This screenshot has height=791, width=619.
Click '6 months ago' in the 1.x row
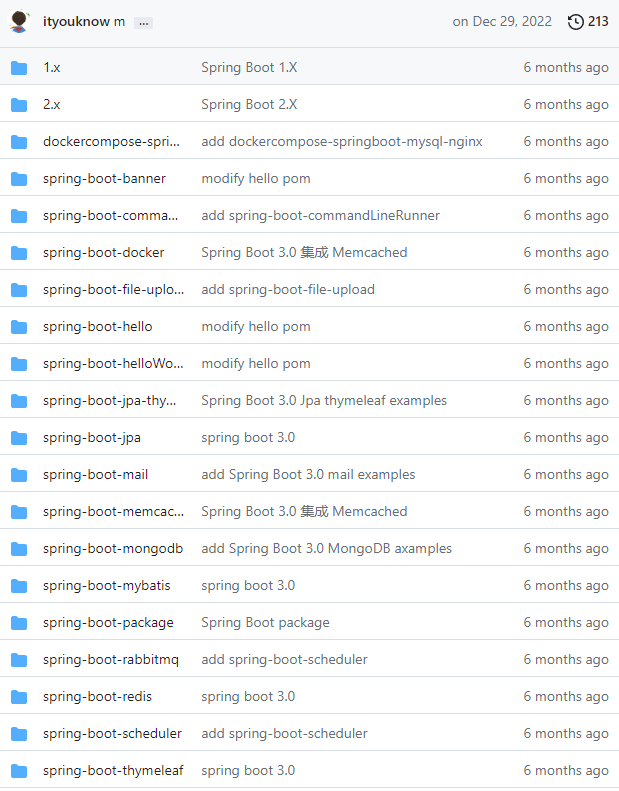click(x=566, y=68)
